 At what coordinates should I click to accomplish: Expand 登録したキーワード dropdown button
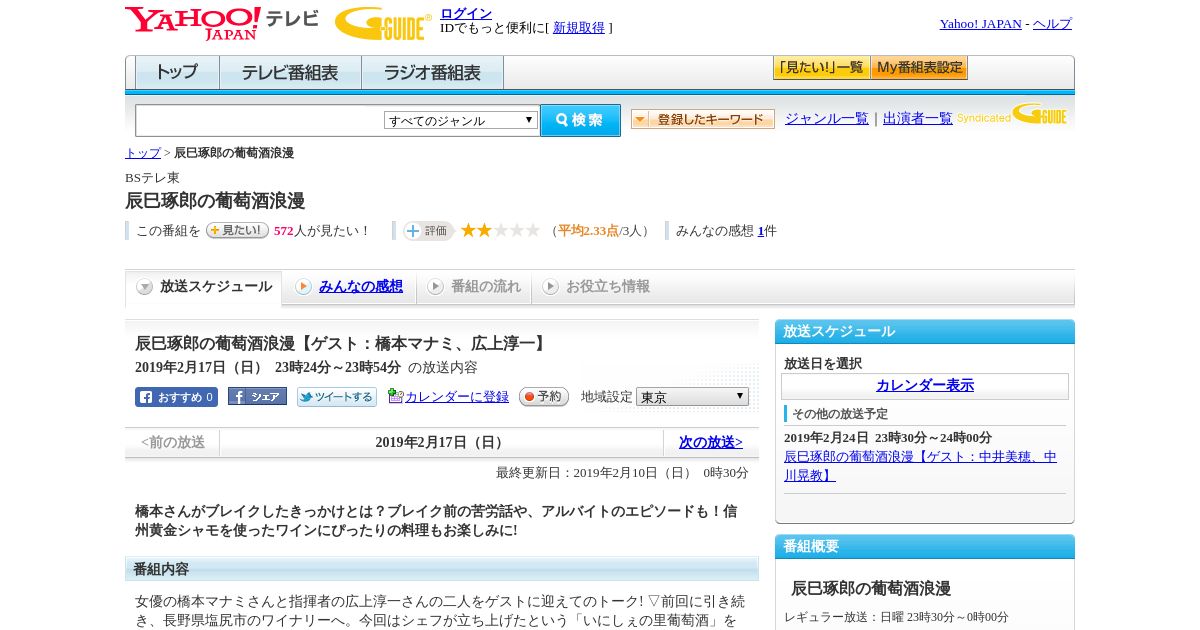703,119
